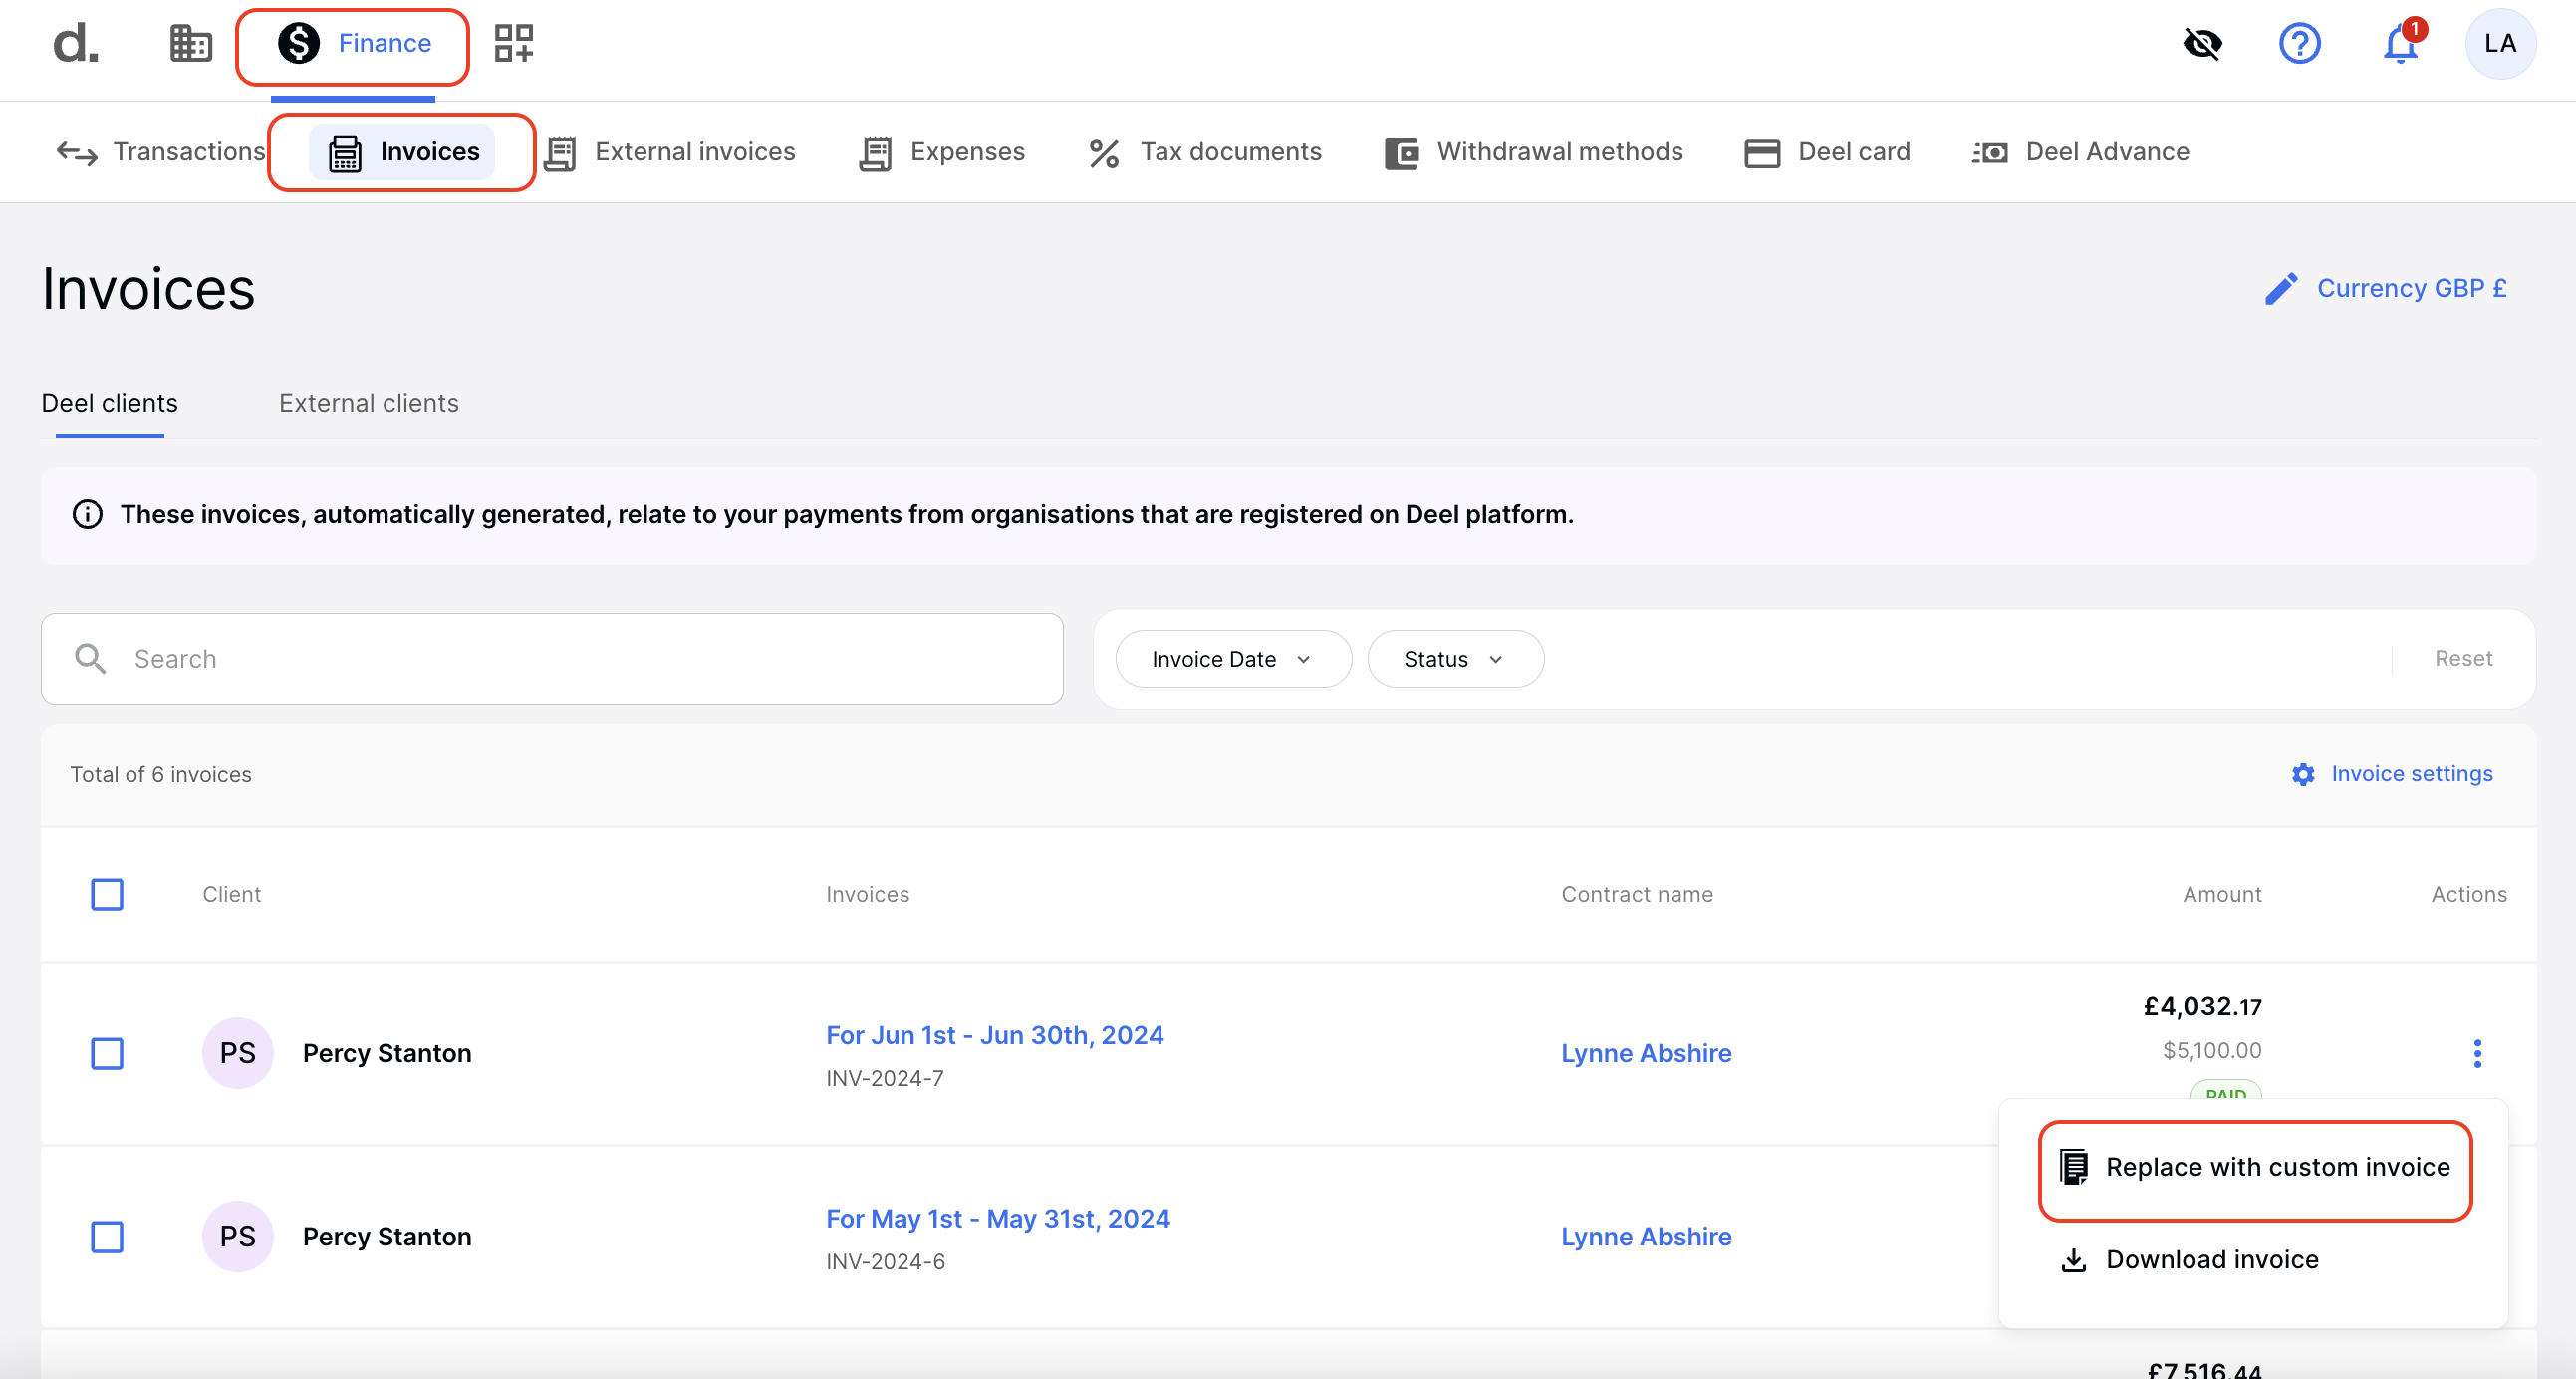This screenshot has height=1379, width=2576.
Task: Go to Transactions tab
Action: pyautogui.click(x=160, y=152)
